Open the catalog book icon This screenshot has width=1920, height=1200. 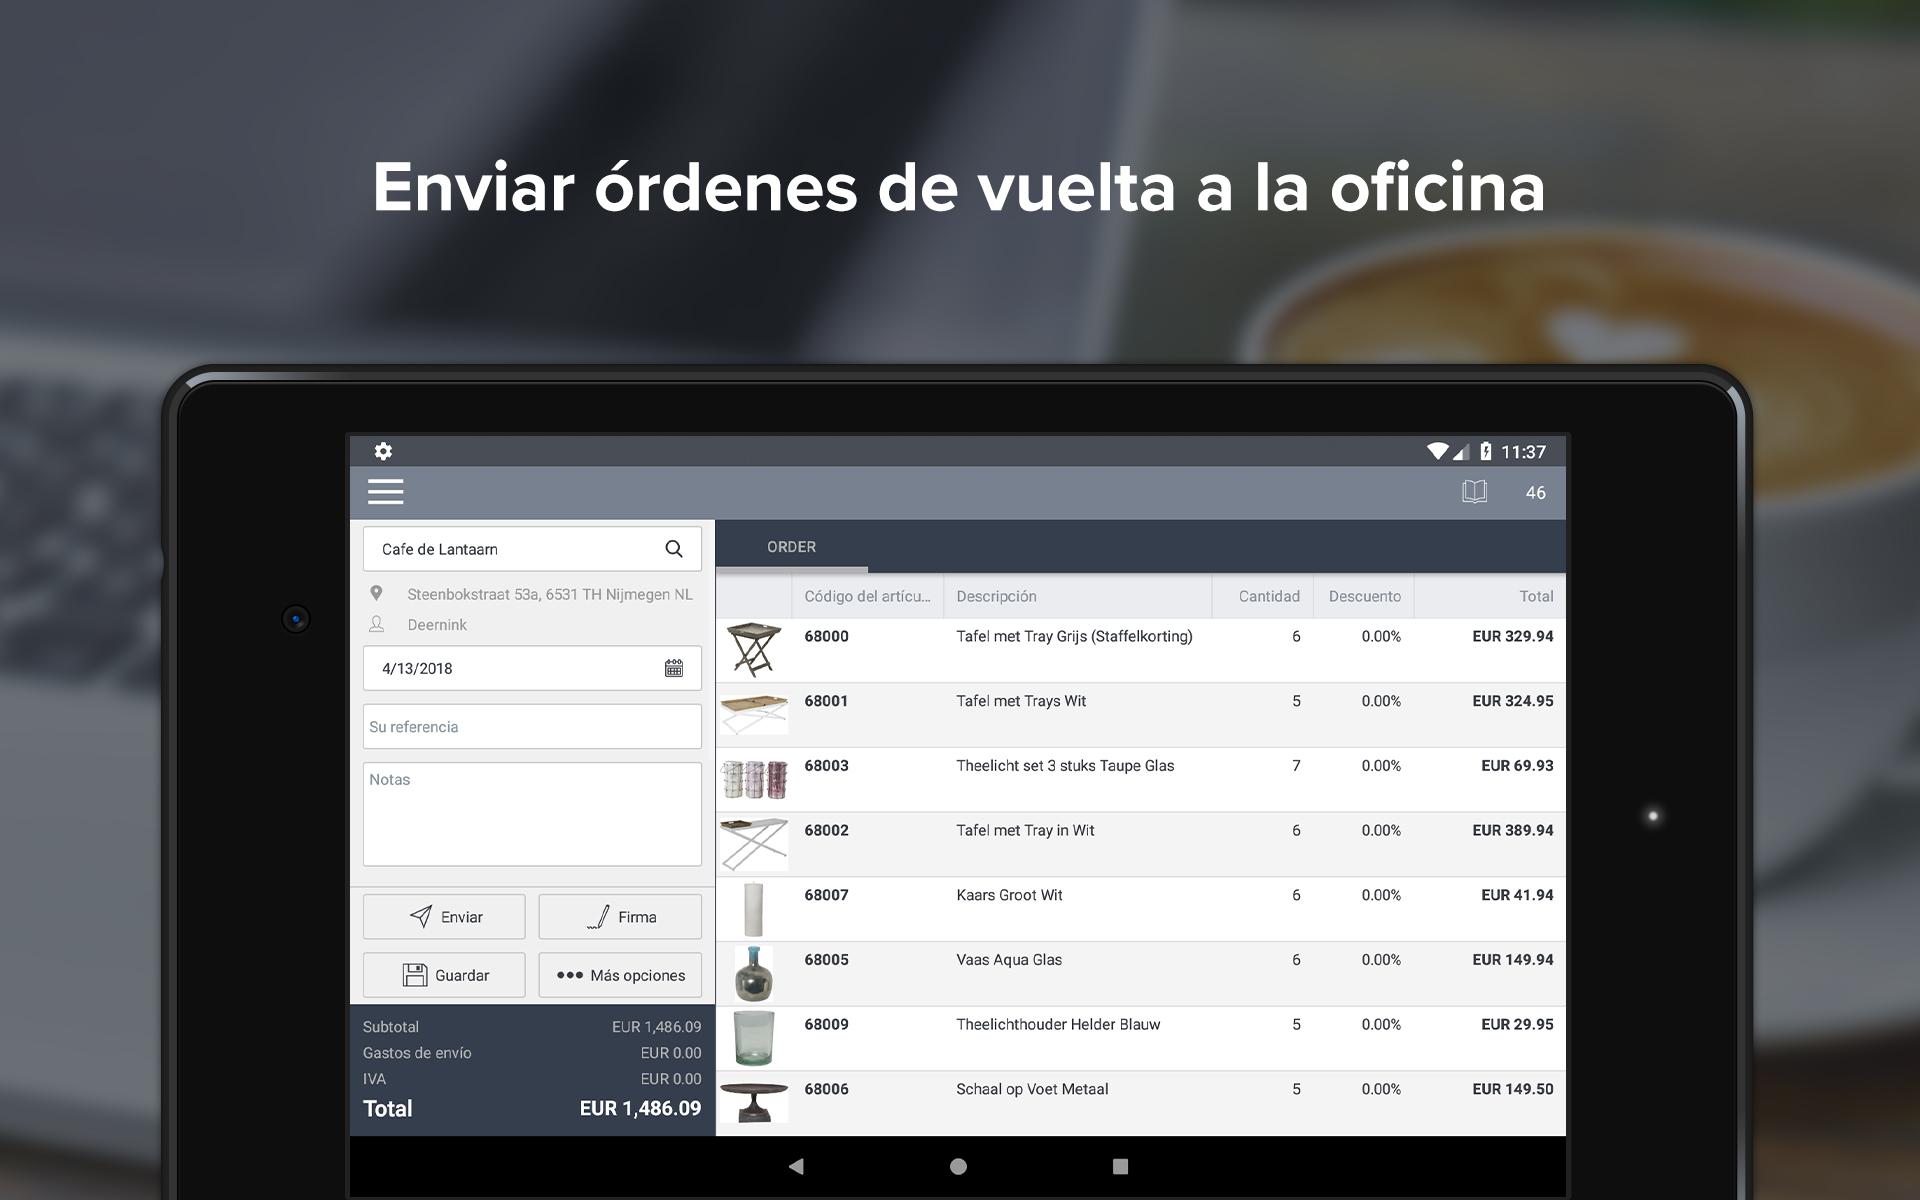(1474, 491)
